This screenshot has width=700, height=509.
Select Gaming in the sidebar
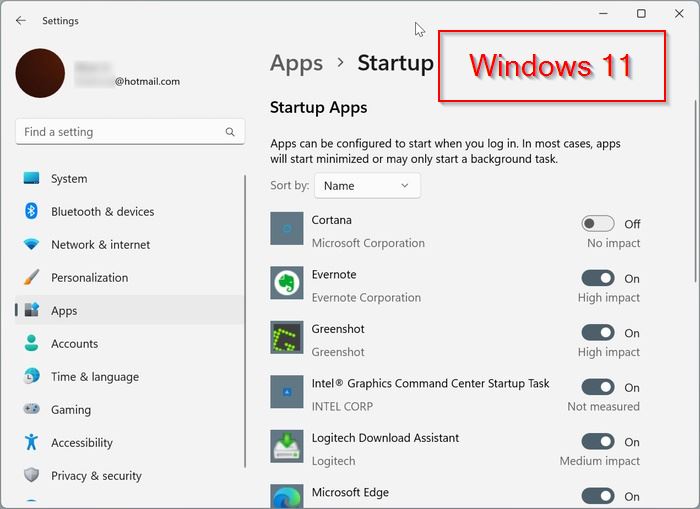pos(129,409)
